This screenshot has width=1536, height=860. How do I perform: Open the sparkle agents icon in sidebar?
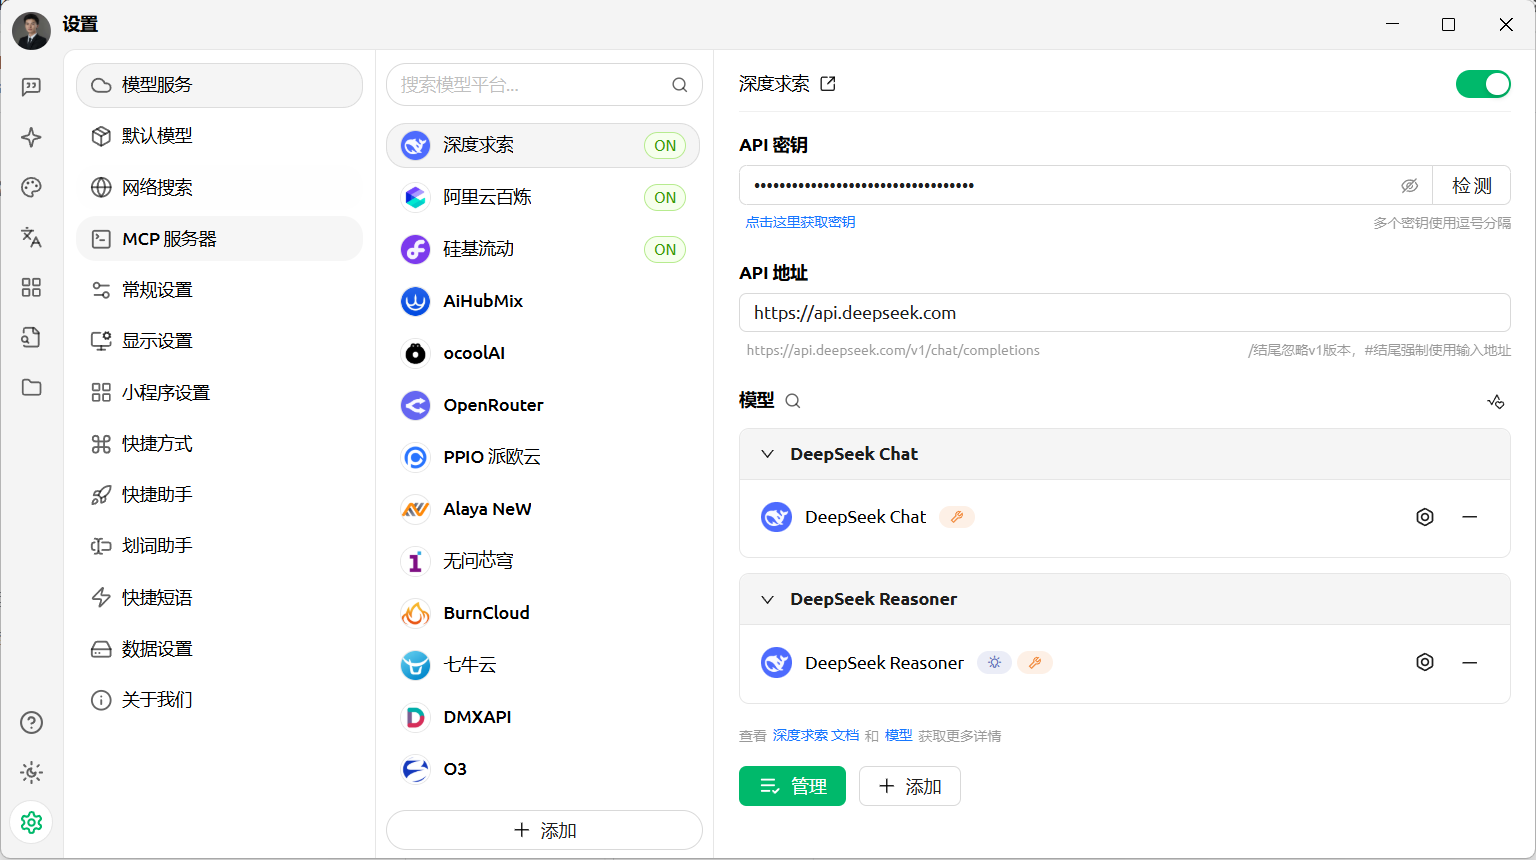(31, 137)
